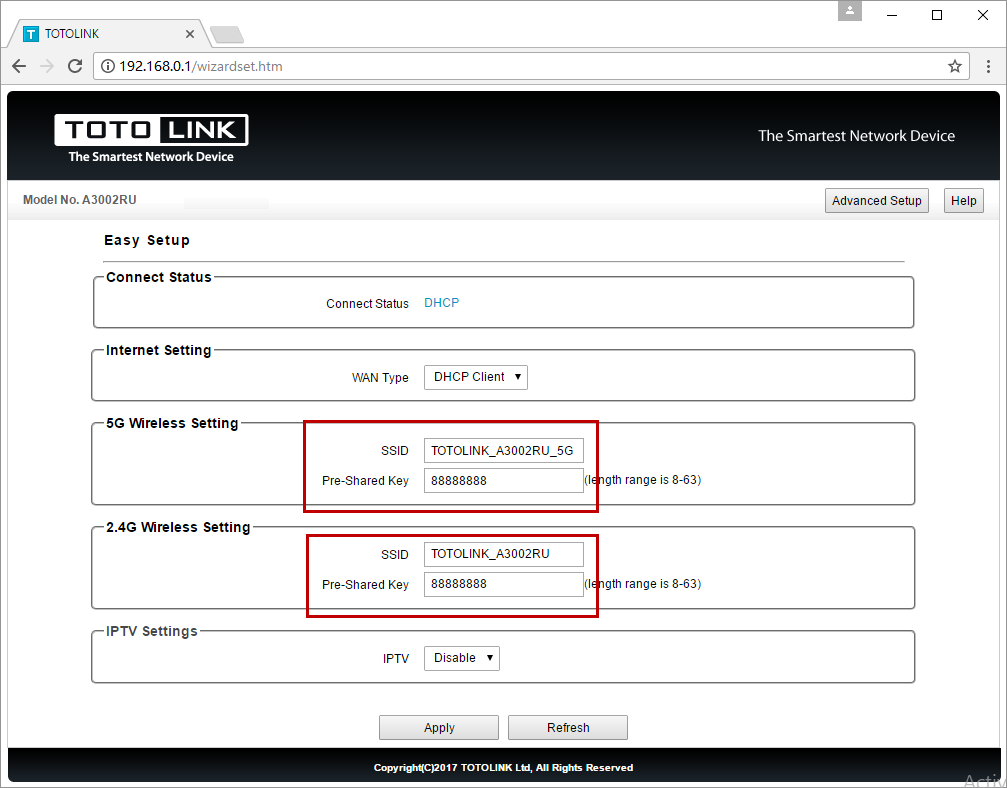Bookmark this page with the star icon

tap(955, 66)
